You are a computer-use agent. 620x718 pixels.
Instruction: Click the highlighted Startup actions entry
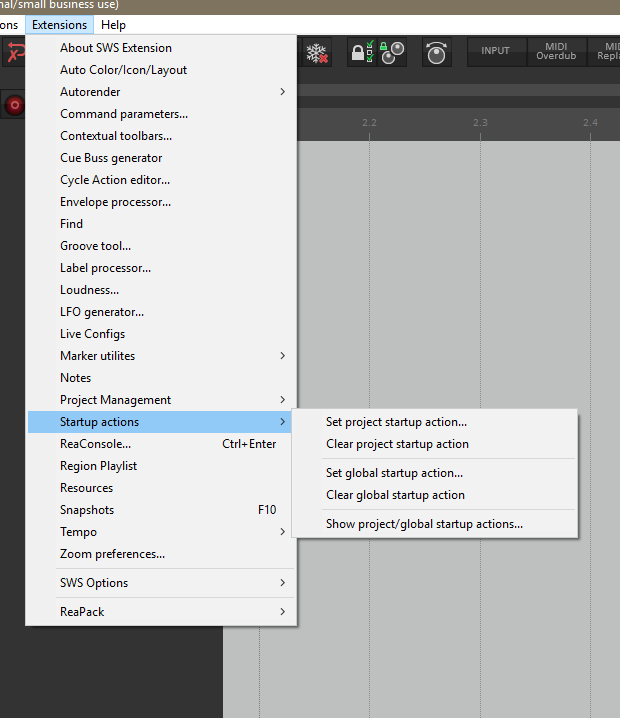(x=161, y=422)
